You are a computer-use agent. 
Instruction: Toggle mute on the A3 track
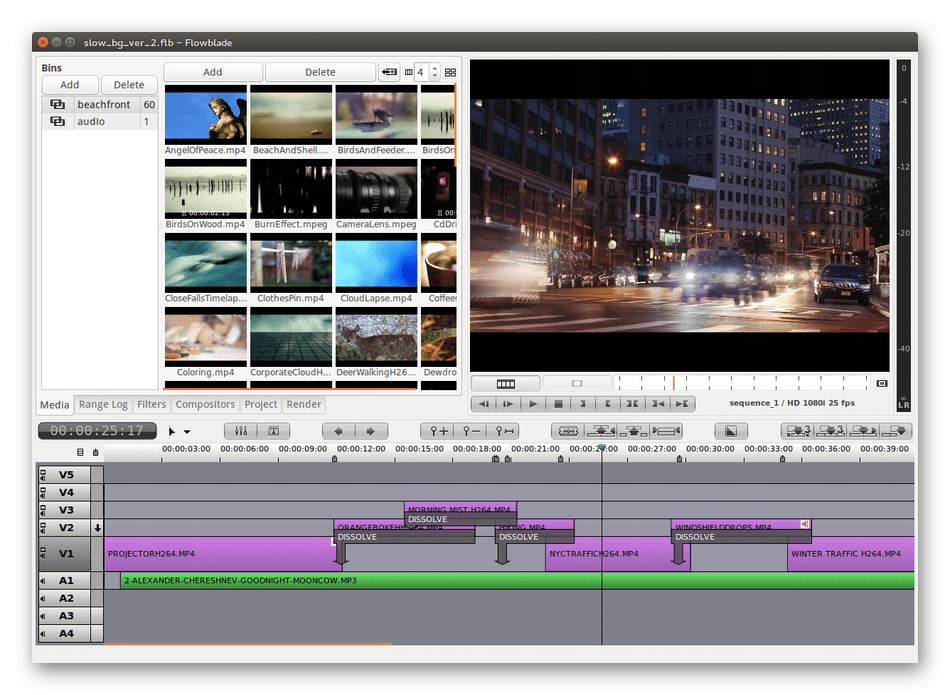pos(43,616)
